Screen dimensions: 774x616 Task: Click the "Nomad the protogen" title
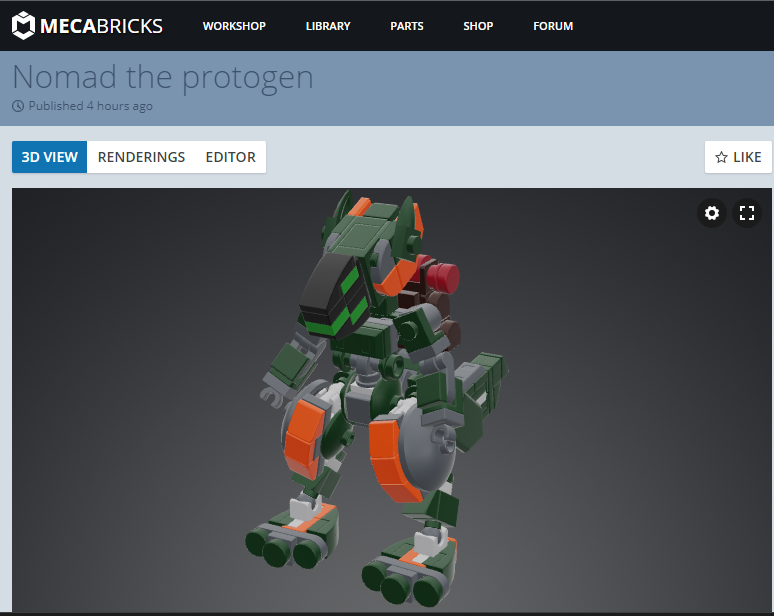[163, 77]
